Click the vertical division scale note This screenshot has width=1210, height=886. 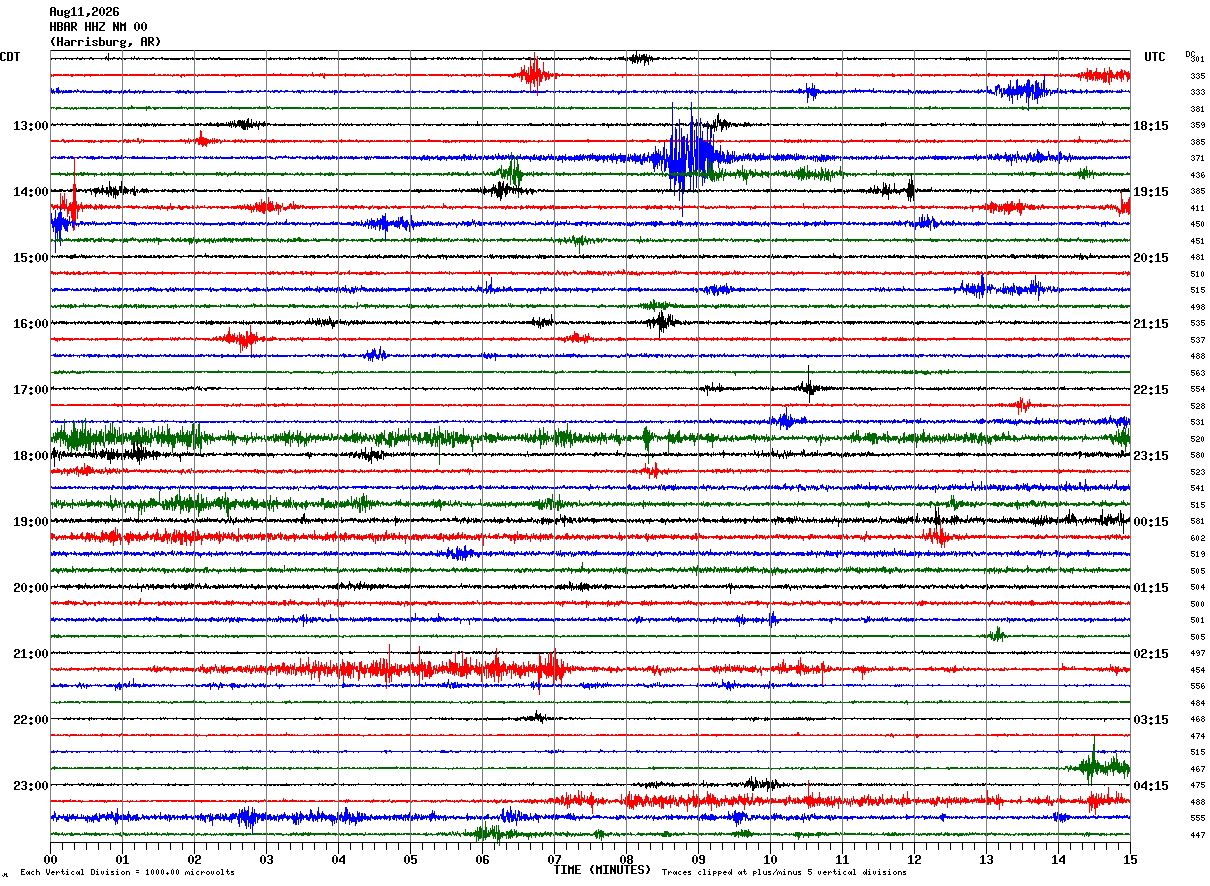point(127,872)
